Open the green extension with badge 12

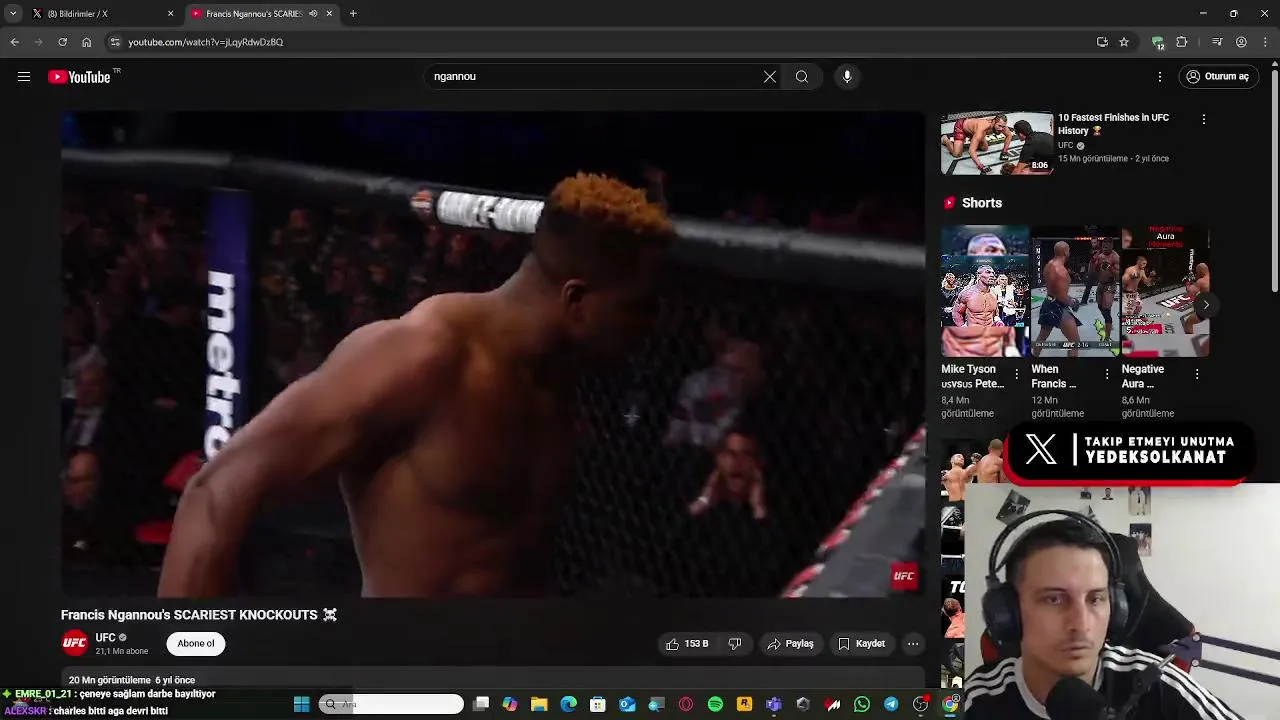tap(1158, 42)
